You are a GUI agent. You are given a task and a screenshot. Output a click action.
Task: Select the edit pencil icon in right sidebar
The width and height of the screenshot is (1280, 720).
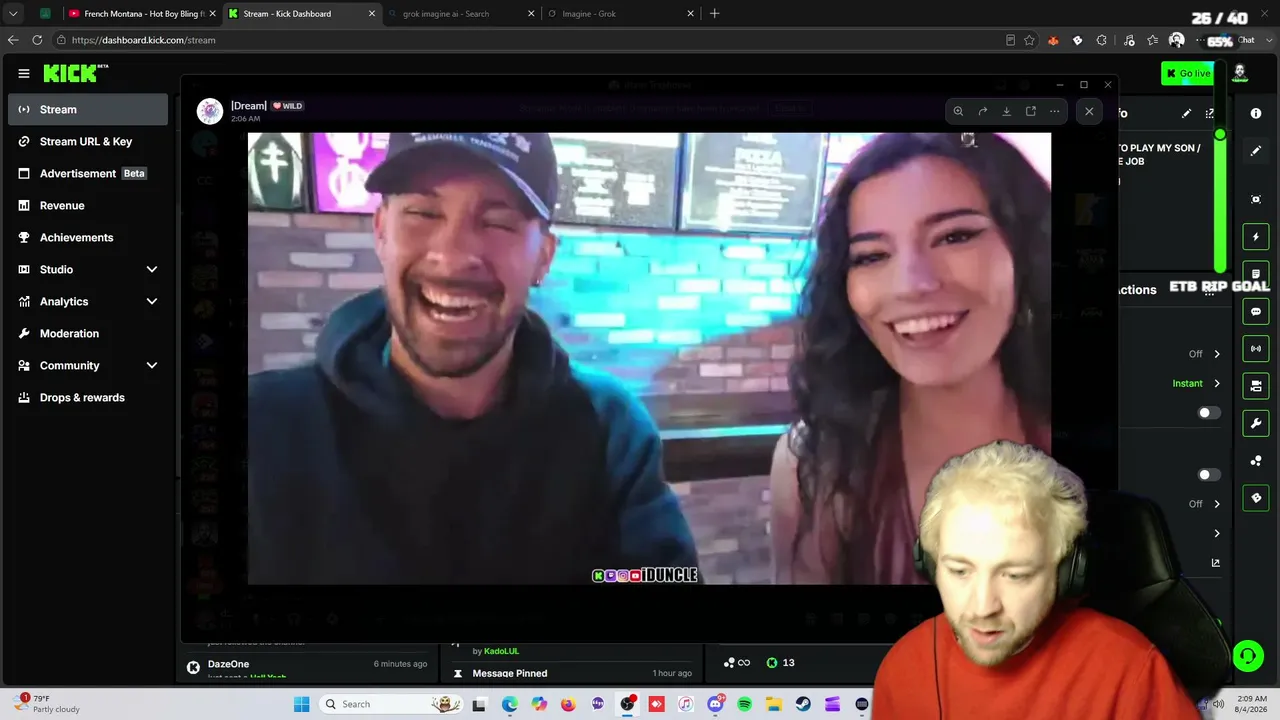click(x=1256, y=151)
